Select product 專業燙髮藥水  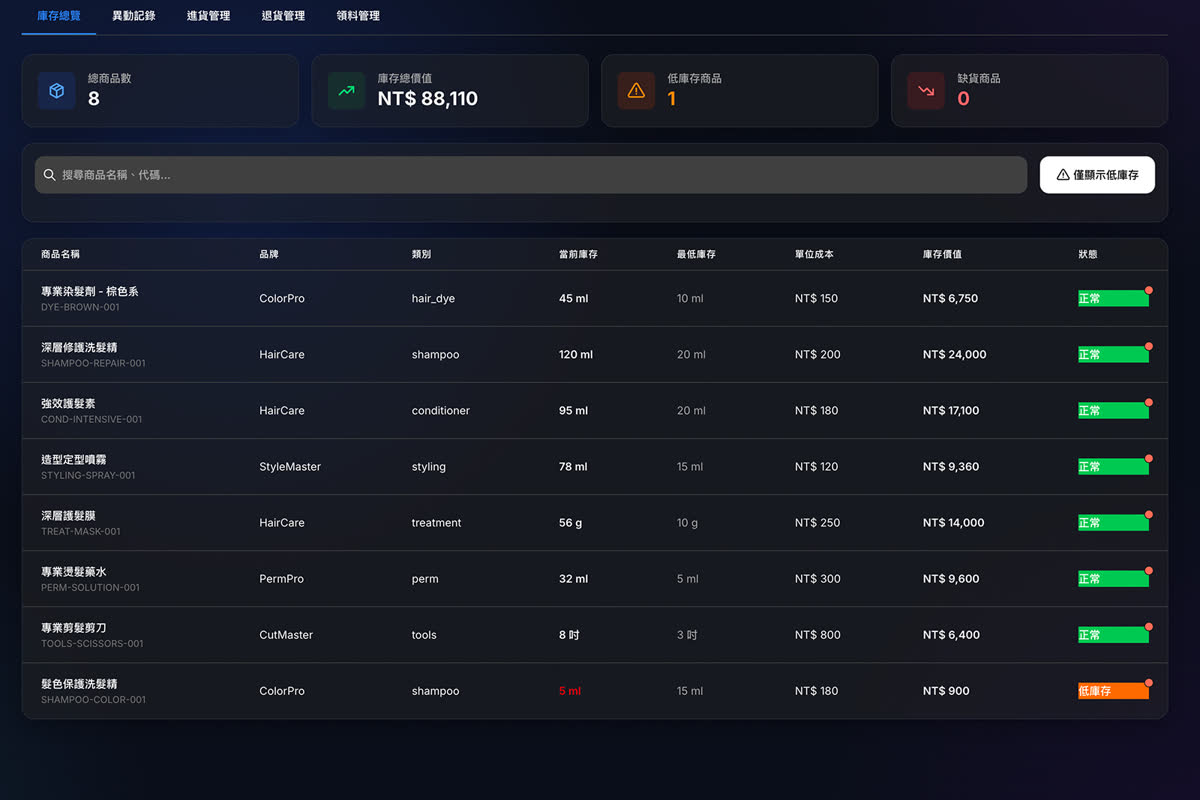point(73,572)
